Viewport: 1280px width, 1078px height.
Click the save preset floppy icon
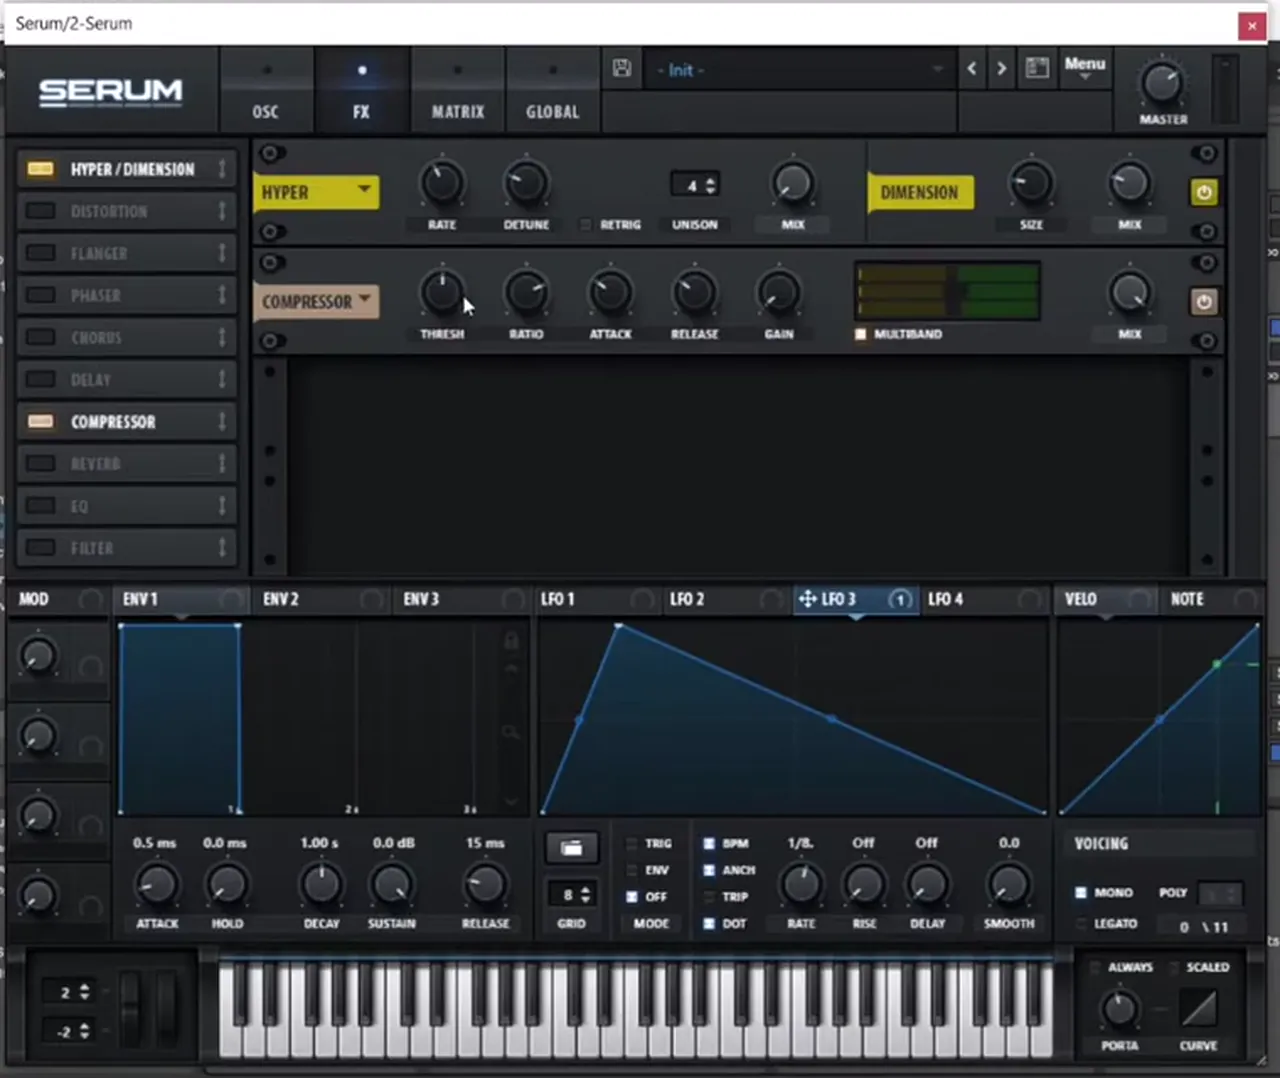tap(622, 69)
